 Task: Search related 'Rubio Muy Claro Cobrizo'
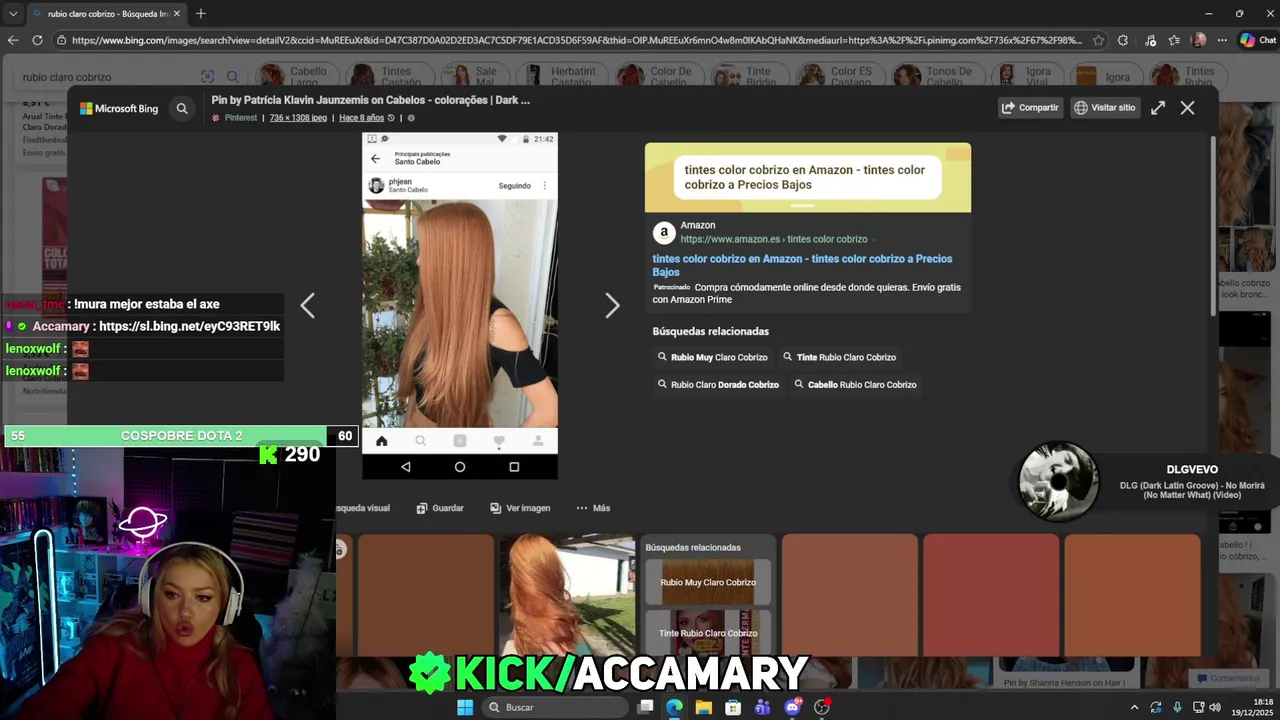click(712, 357)
